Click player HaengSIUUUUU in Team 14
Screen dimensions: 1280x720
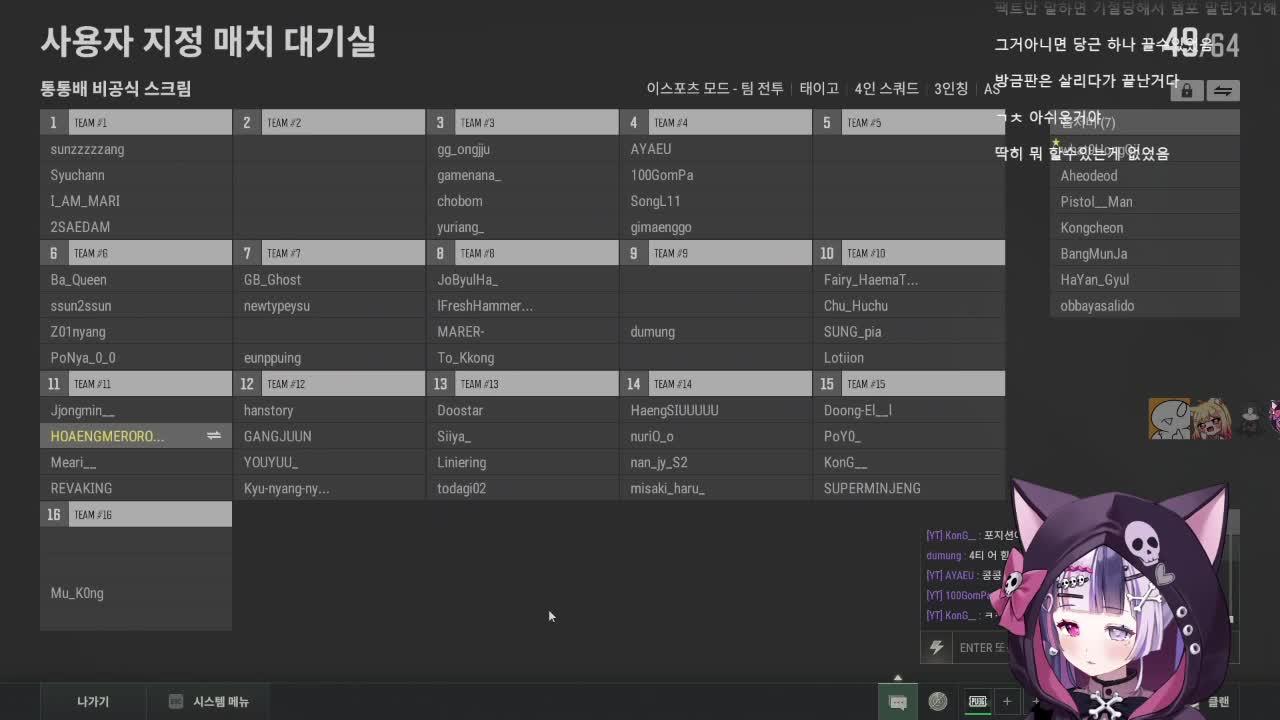674,410
